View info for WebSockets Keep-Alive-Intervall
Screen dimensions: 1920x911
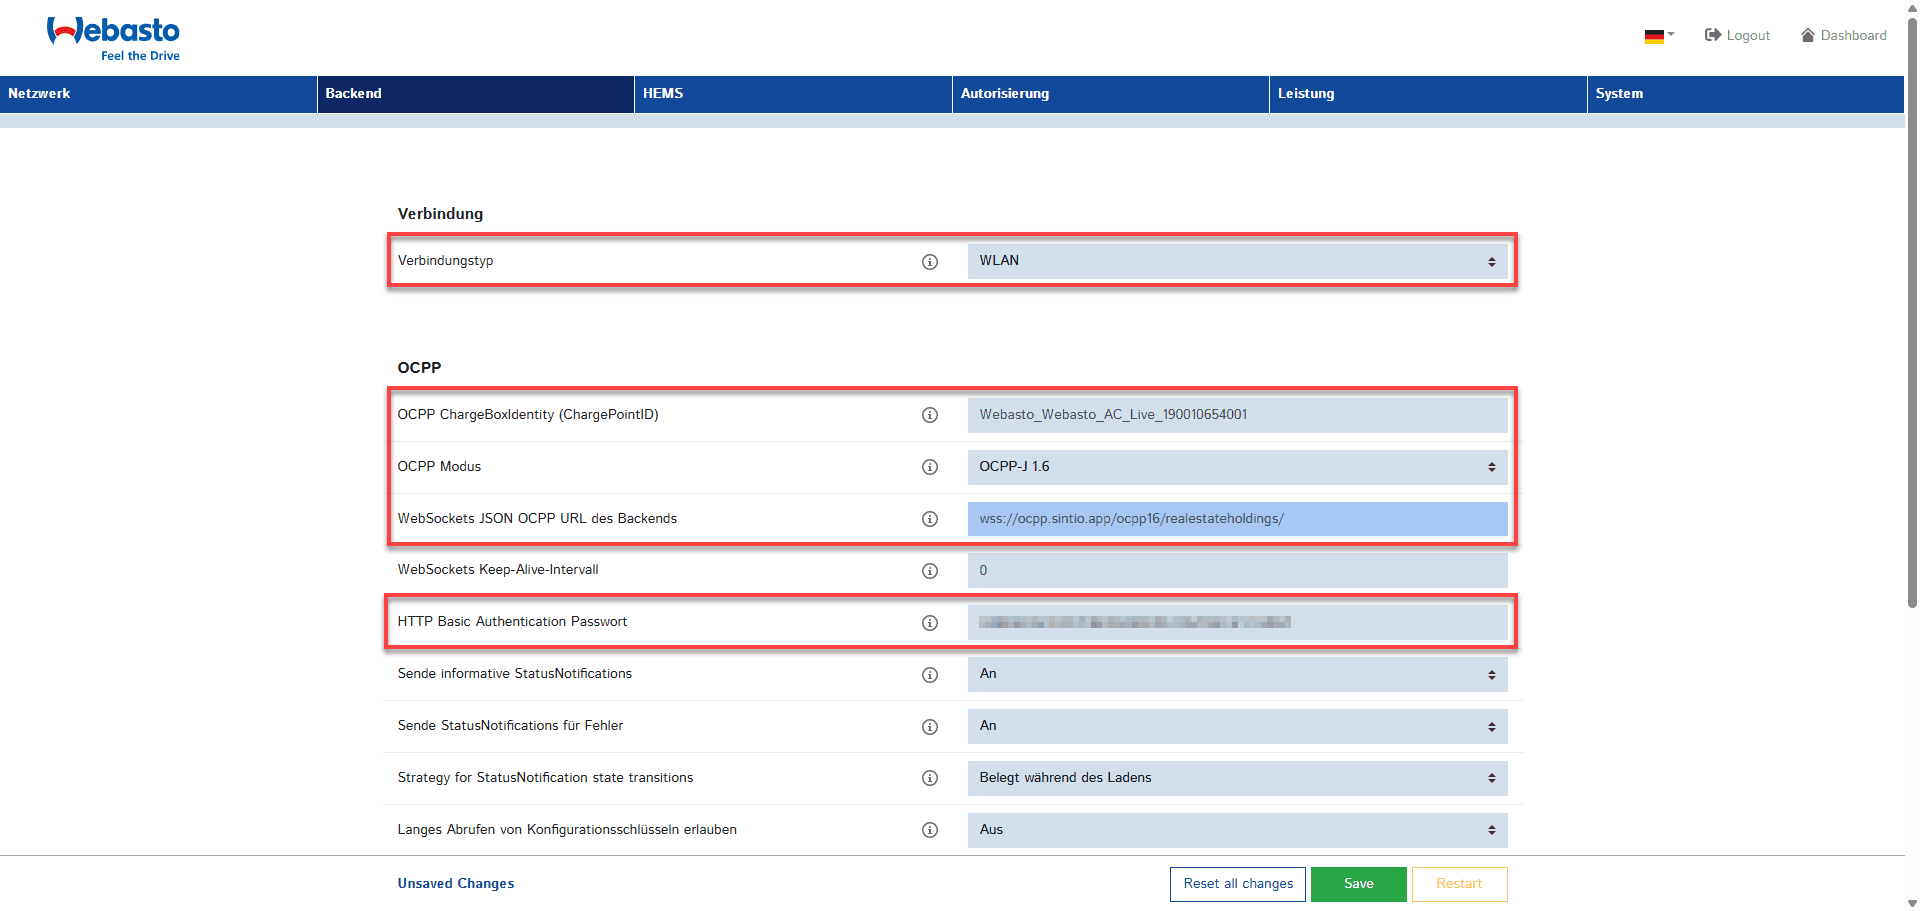(930, 571)
